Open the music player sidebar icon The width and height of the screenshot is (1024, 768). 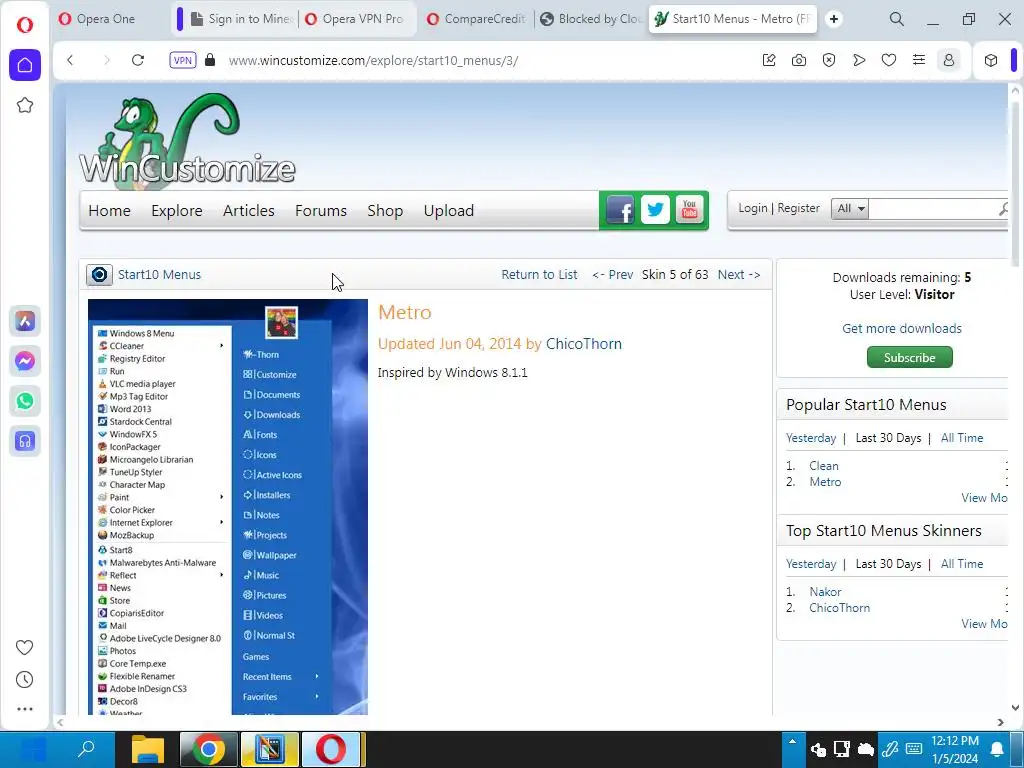25,441
